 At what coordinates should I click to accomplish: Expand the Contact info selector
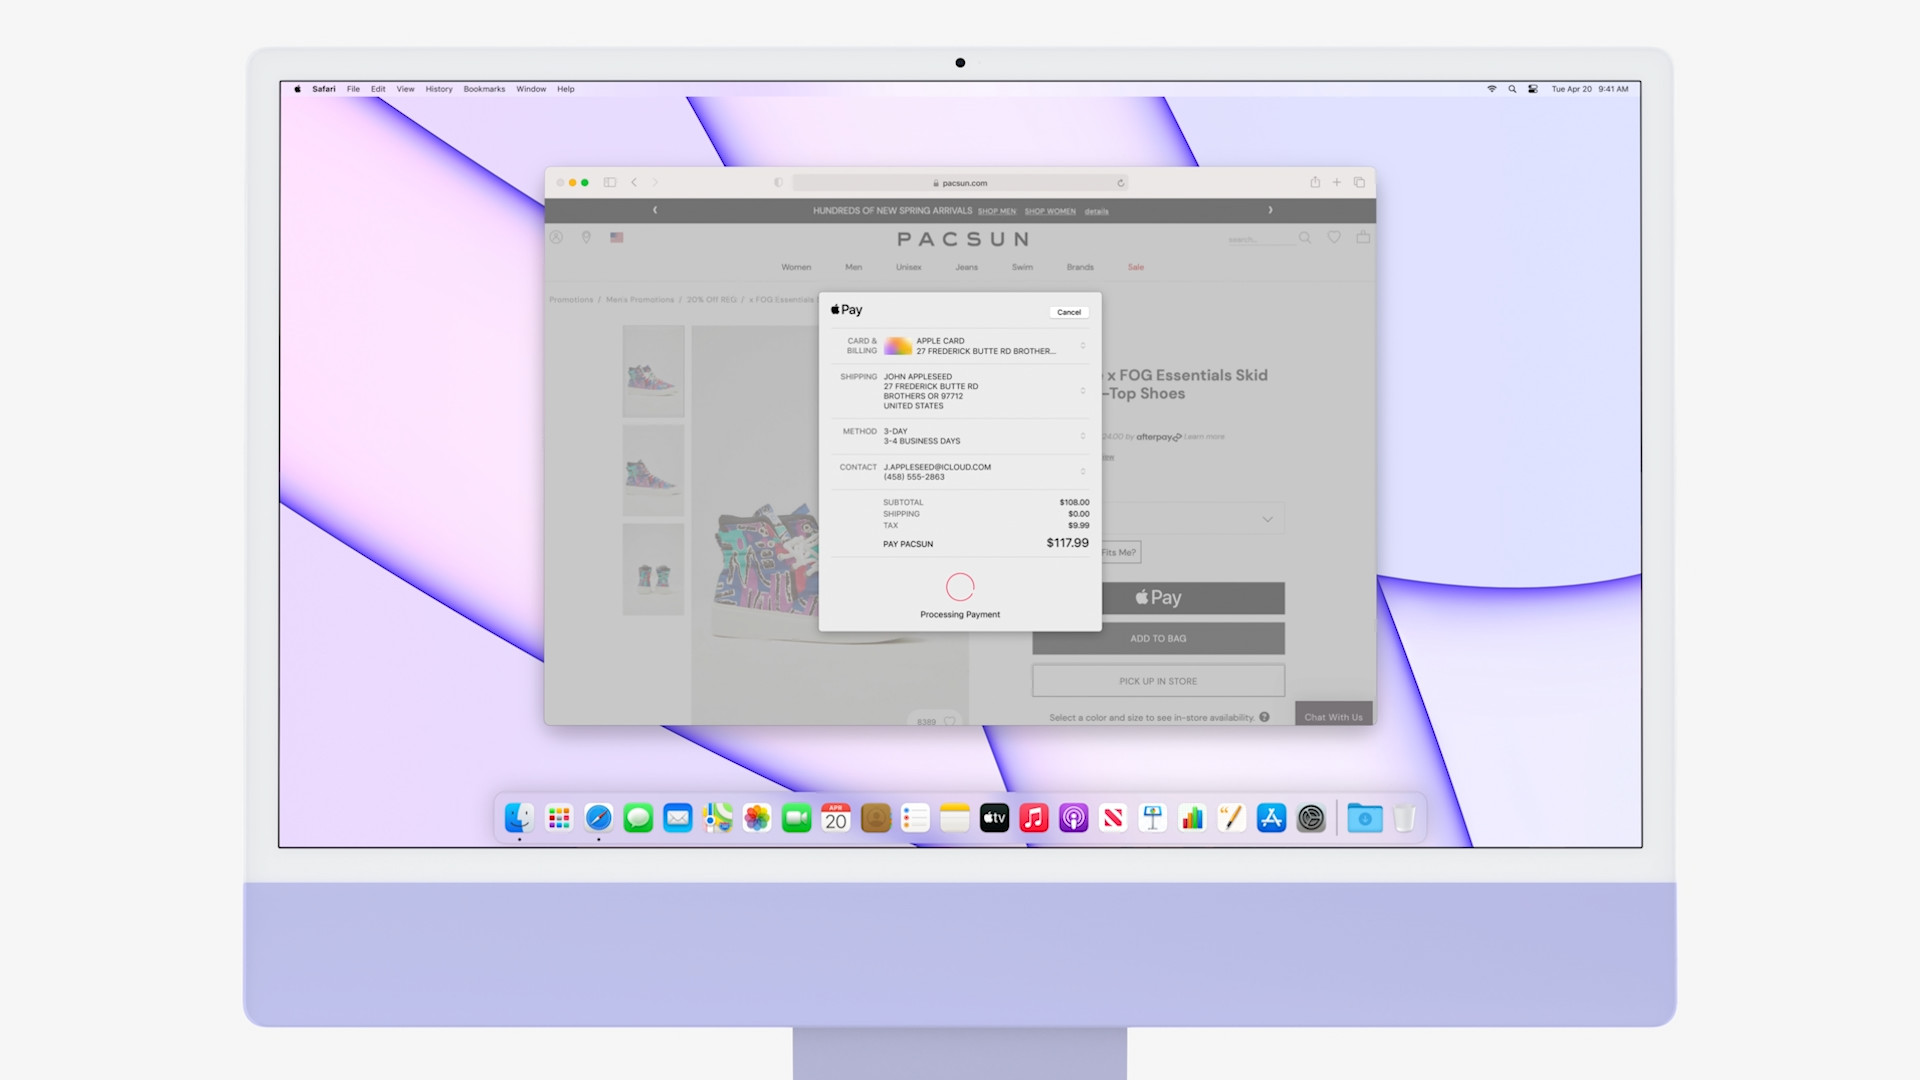coord(1082,472)
